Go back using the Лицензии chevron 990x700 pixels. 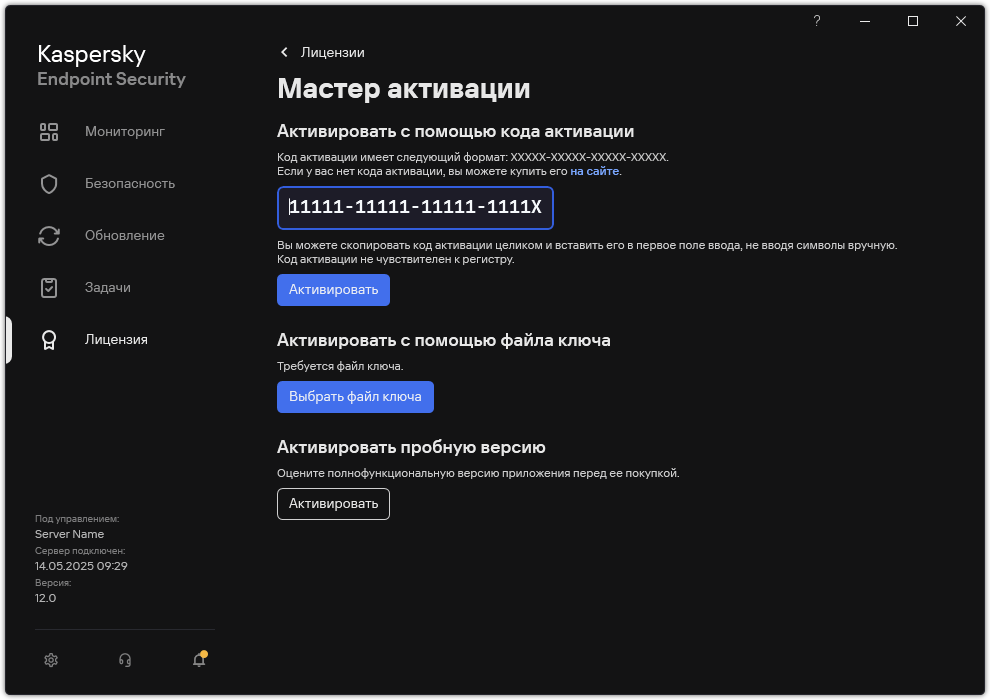click(284, 52)
